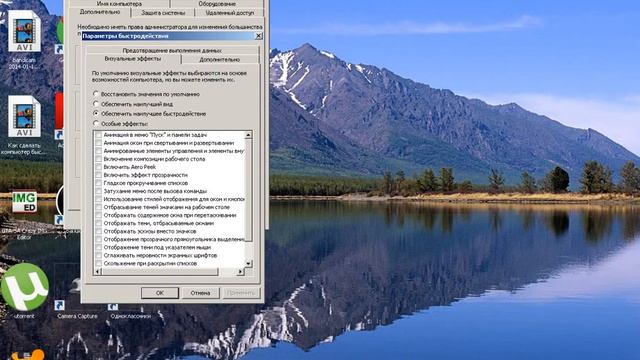The width and height of the screenshot is (640, 360).
Task: Select 'Особые эффекты' radio button
Action: click(96, 123)
